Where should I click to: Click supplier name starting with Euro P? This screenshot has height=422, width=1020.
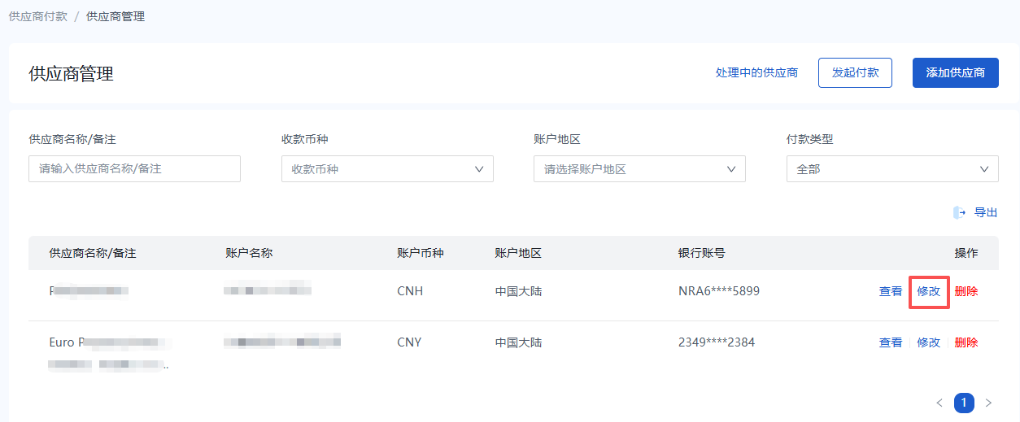coord(111,353)
